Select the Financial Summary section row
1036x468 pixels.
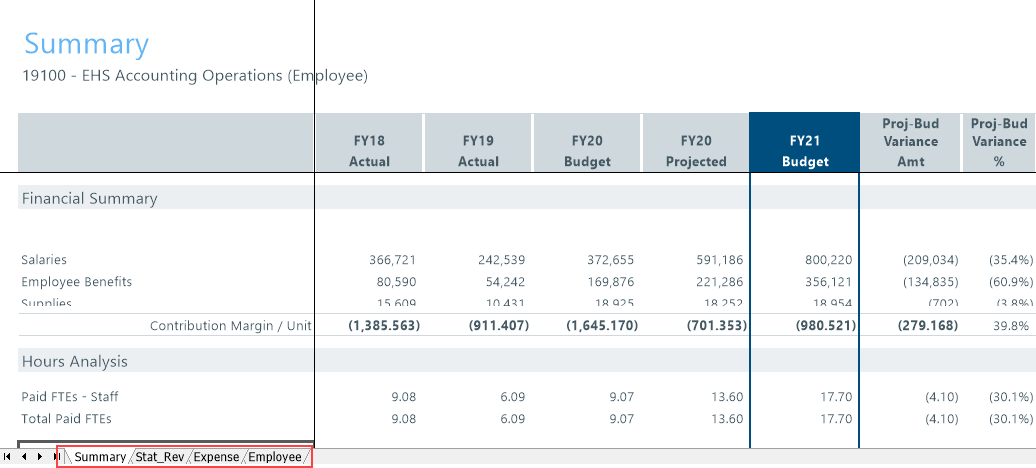click(x=90, y=198)
